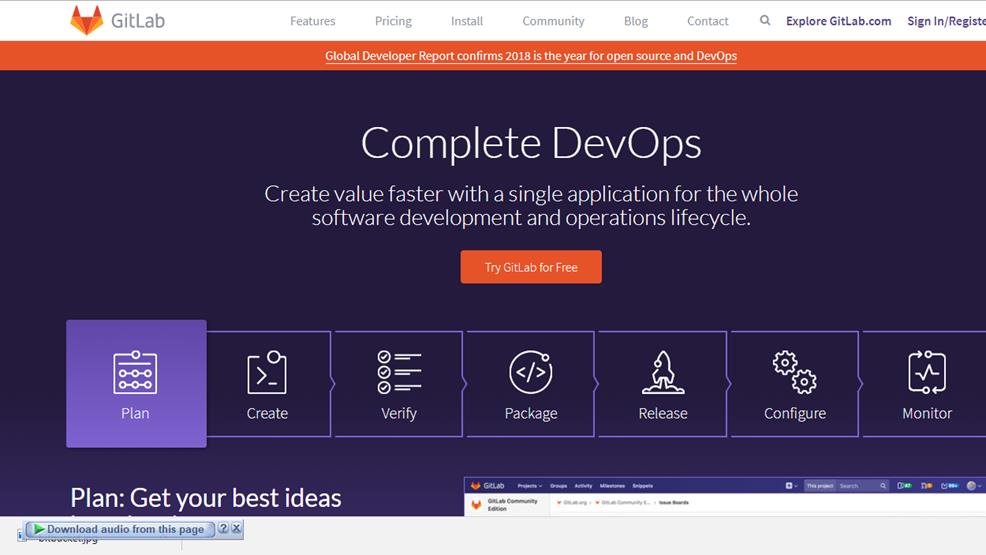Viewport: 986px width, 555px height.
Task: Expand the plus new-item dropdown in preview
Action: [x=792, y=485]
